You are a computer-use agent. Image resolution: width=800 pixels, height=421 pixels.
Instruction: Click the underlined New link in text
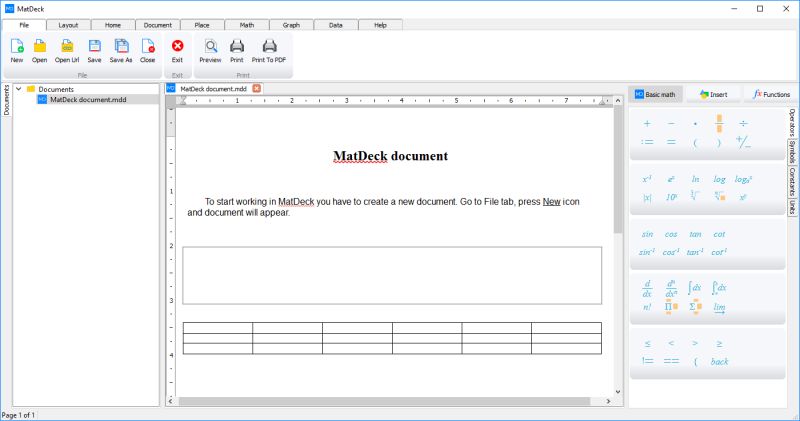[552, 202]
